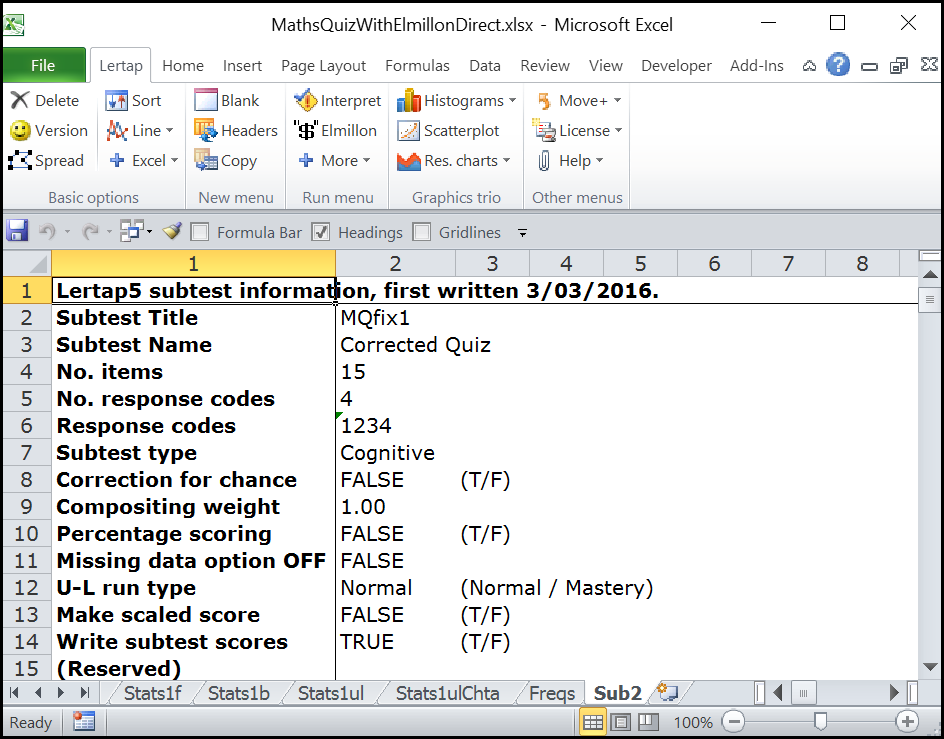The height and width of the screenshot is (739, 944).
Task: Open the Stats1ulChta sheet tab
Action: pos(447,693)
